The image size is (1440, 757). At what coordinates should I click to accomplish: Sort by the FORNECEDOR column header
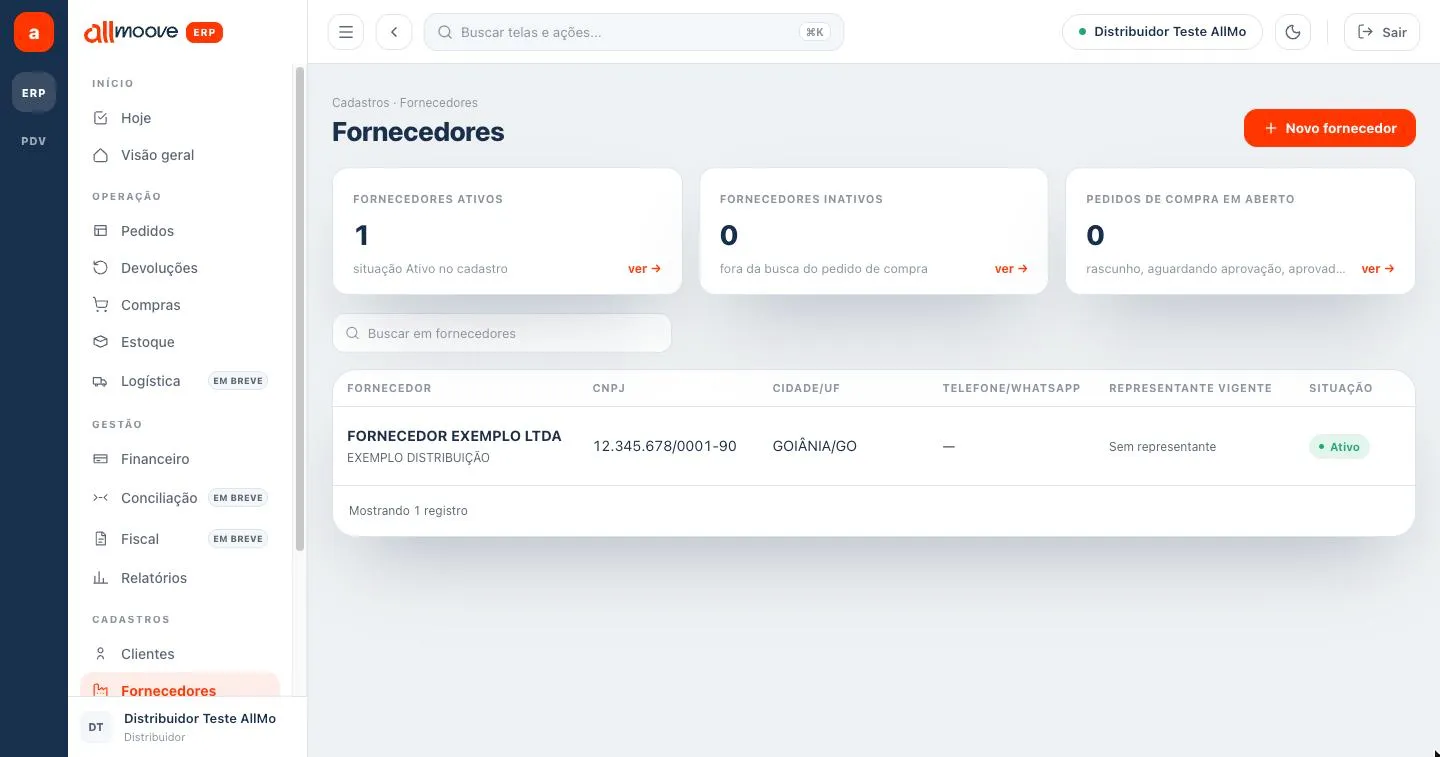point(389,388)
